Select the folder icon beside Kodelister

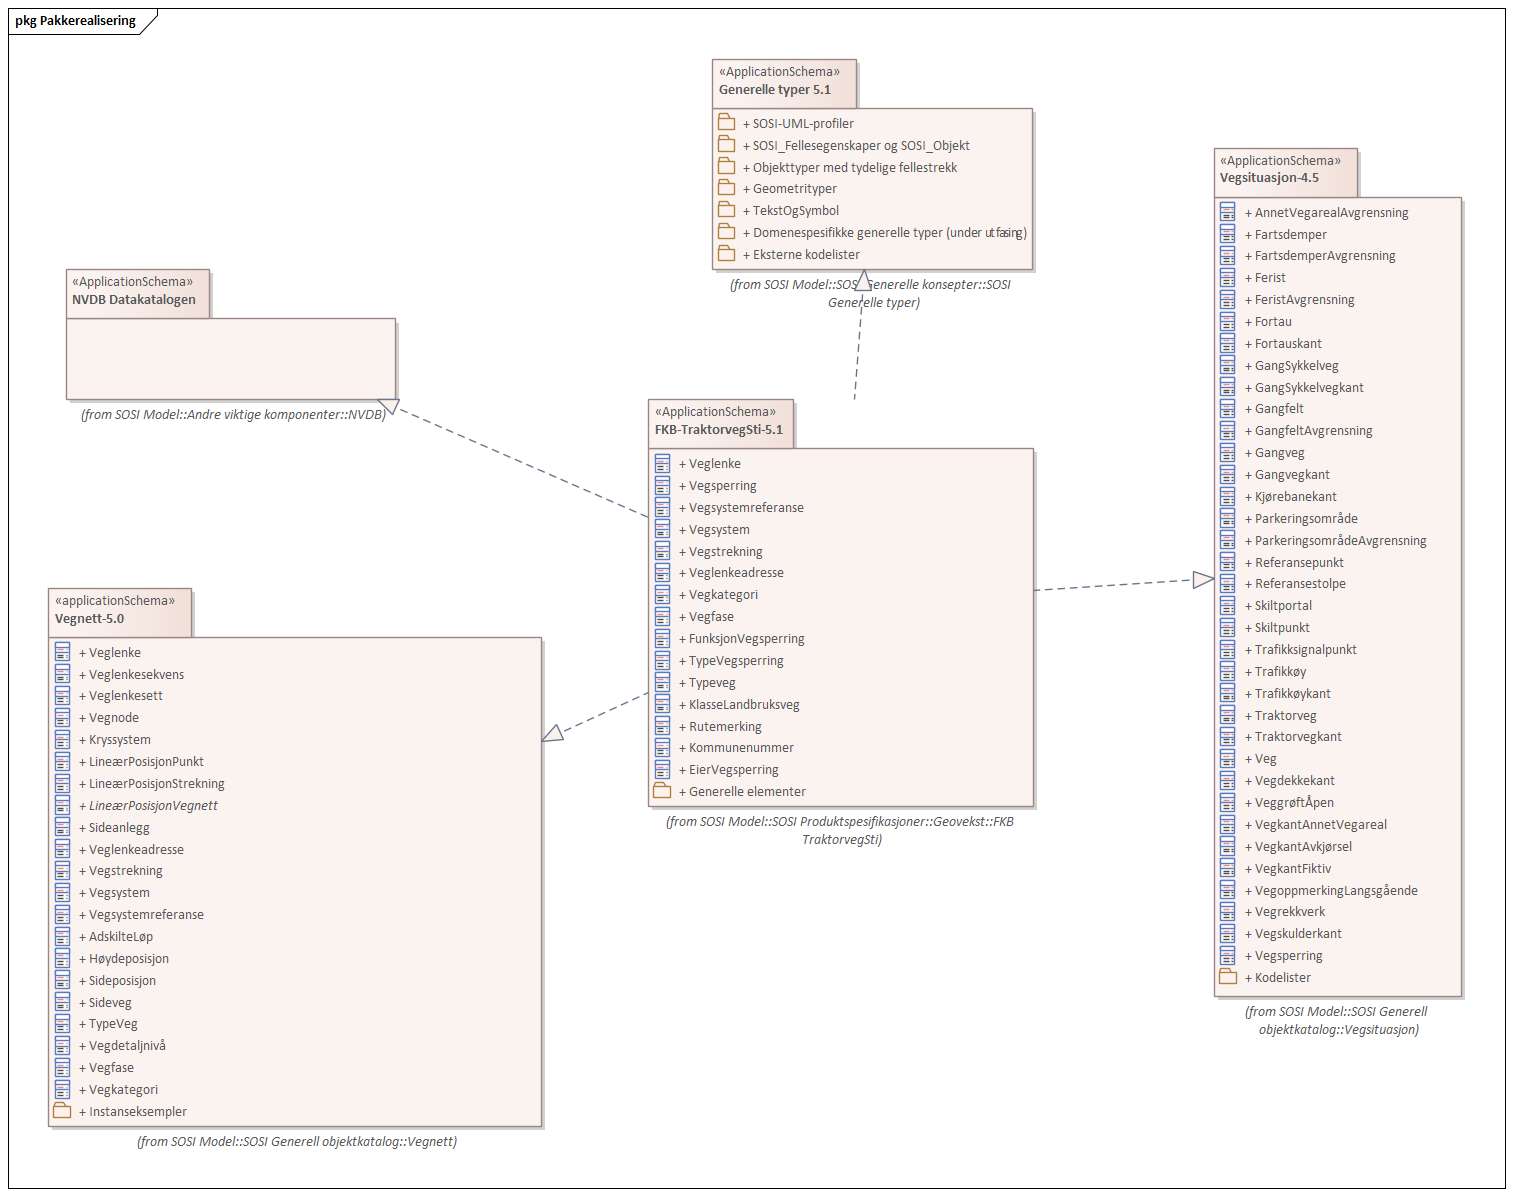tap(1227, 977)
